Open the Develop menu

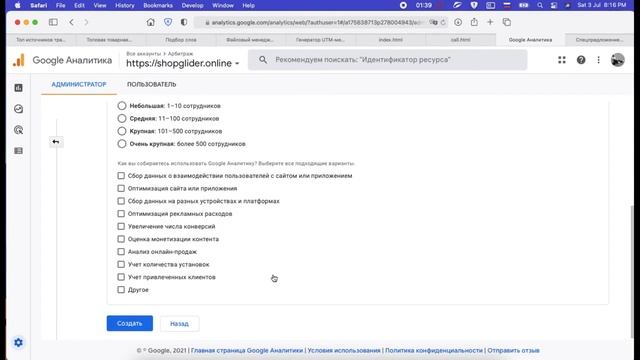tap(192, 5)
